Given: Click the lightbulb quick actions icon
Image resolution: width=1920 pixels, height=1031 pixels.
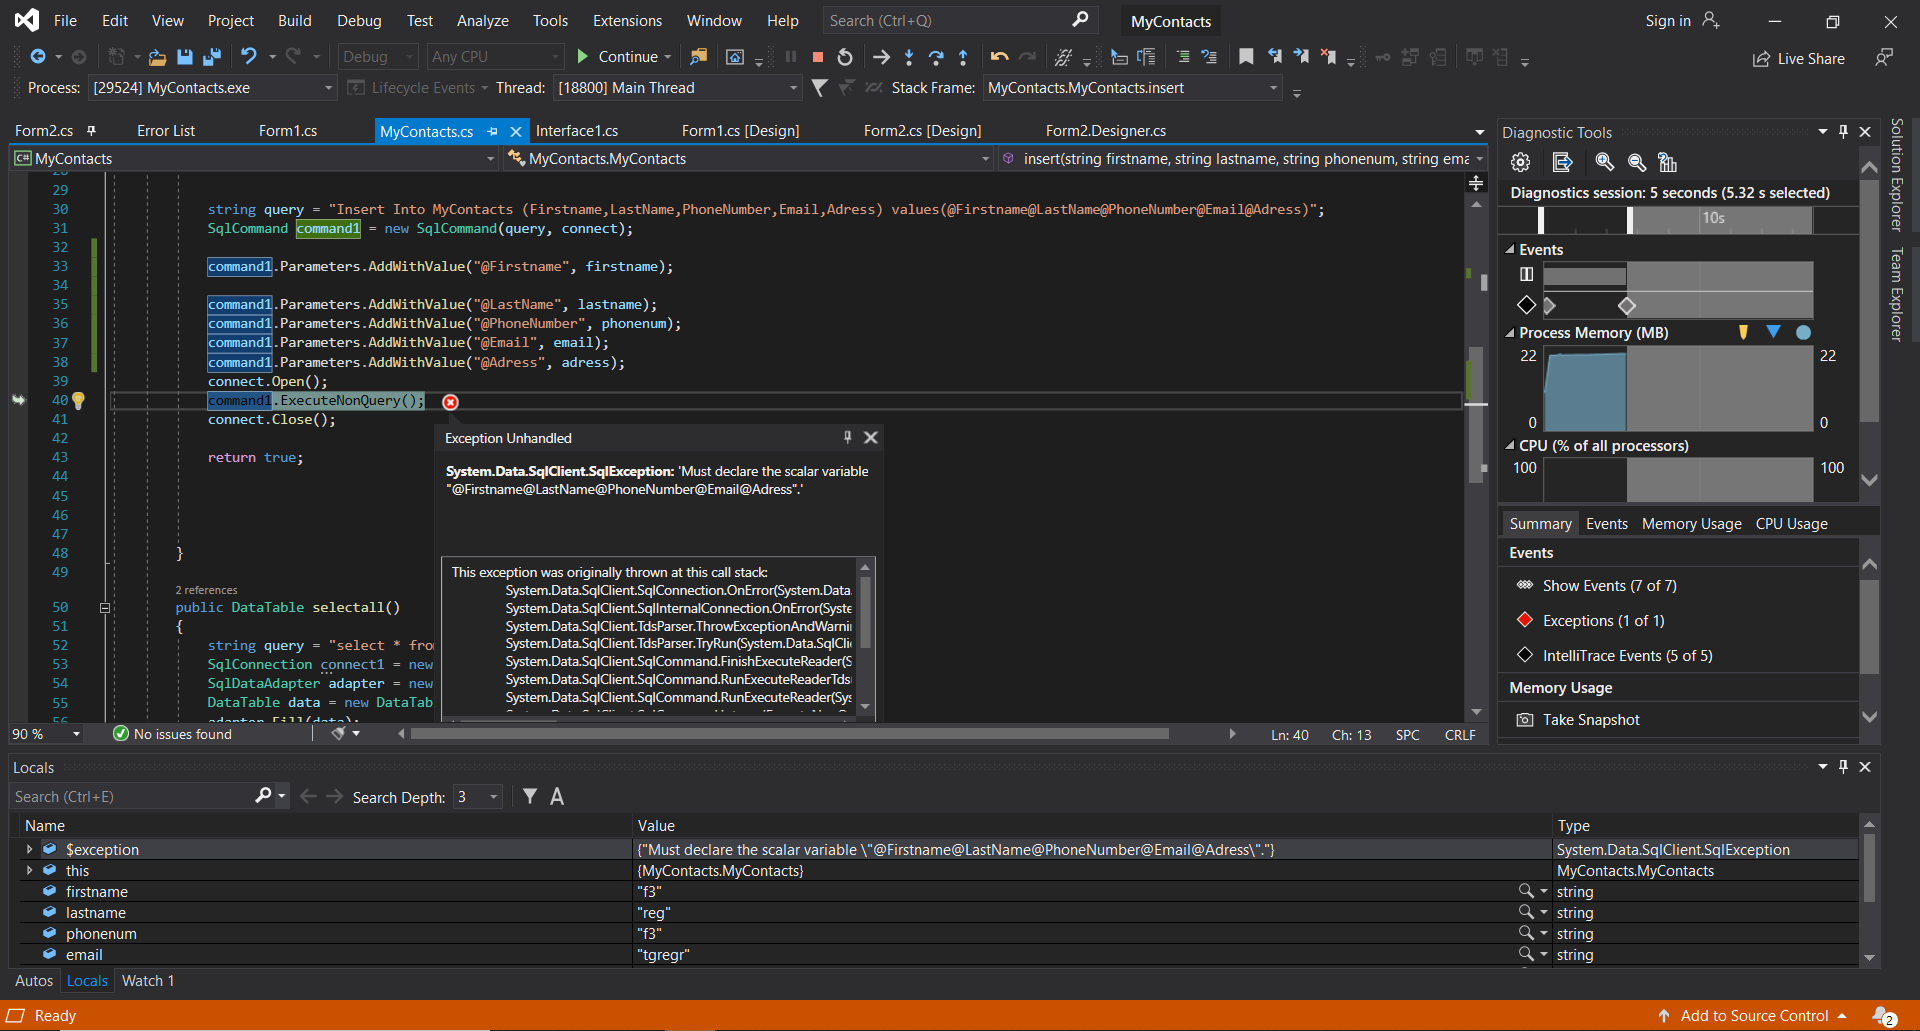Looking at the screenshot, I should pyautogui.click(x=78, y=401).
